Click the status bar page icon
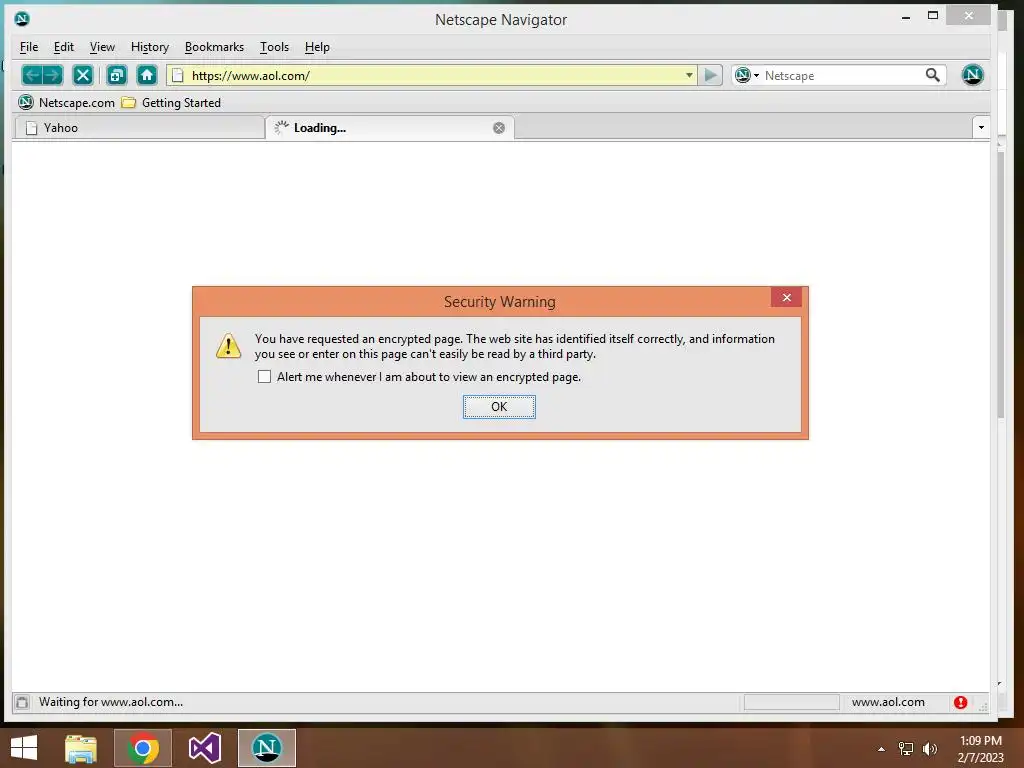This screenshot has height=768, width=1024. 22,702
